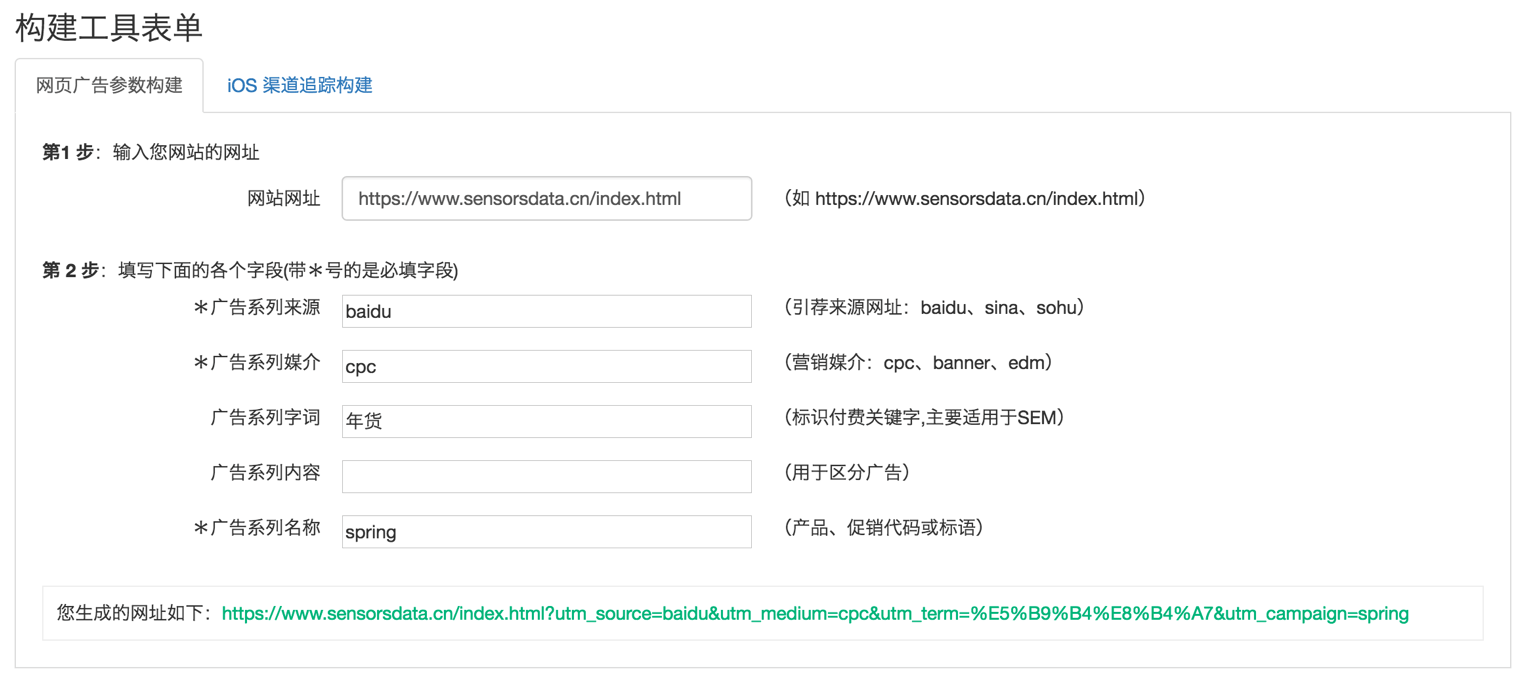This screenshot has width=1526, height=679.
Task: Switch to the iOS 渠道追踪构建 tab
Action: click(x=299, y=85)
